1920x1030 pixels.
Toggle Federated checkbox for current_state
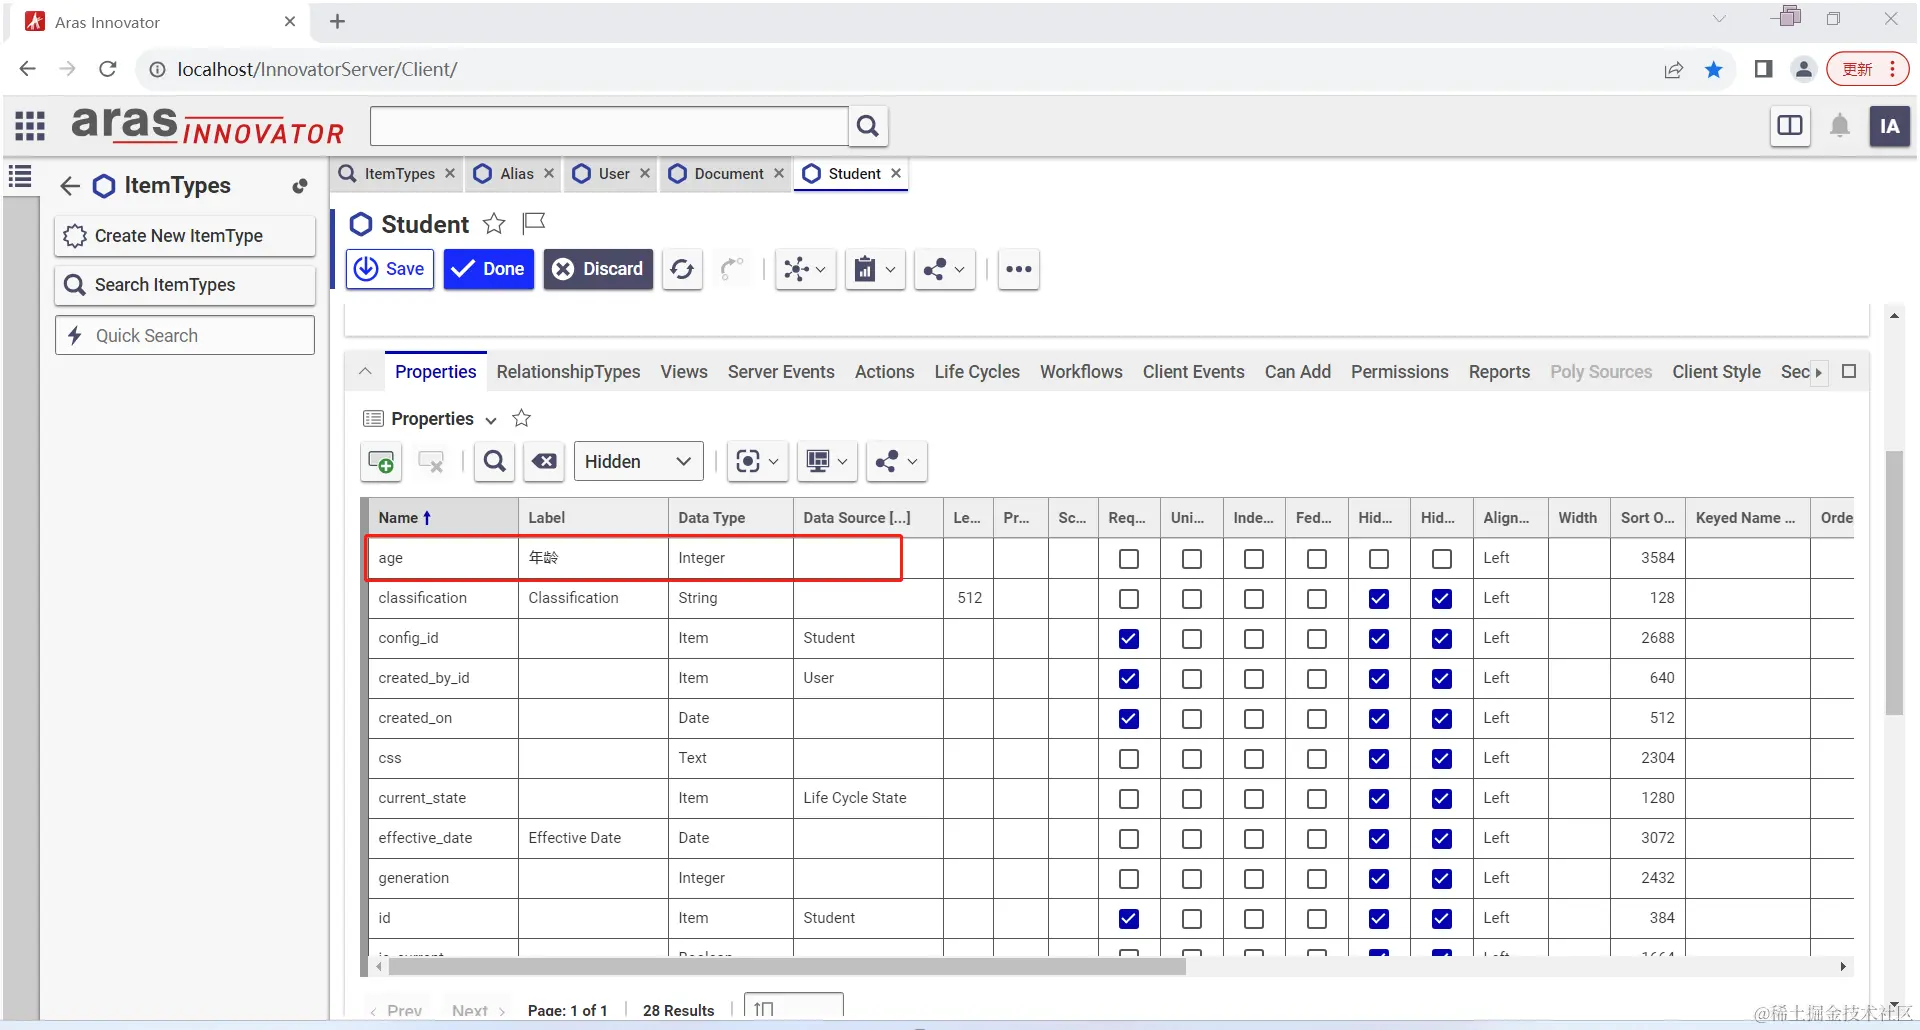1317,799
